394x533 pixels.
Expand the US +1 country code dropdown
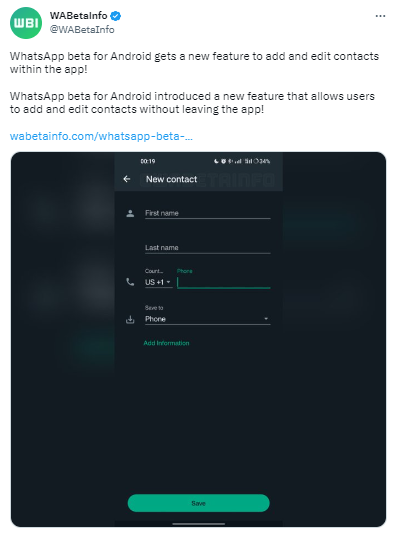click(158, 282)
